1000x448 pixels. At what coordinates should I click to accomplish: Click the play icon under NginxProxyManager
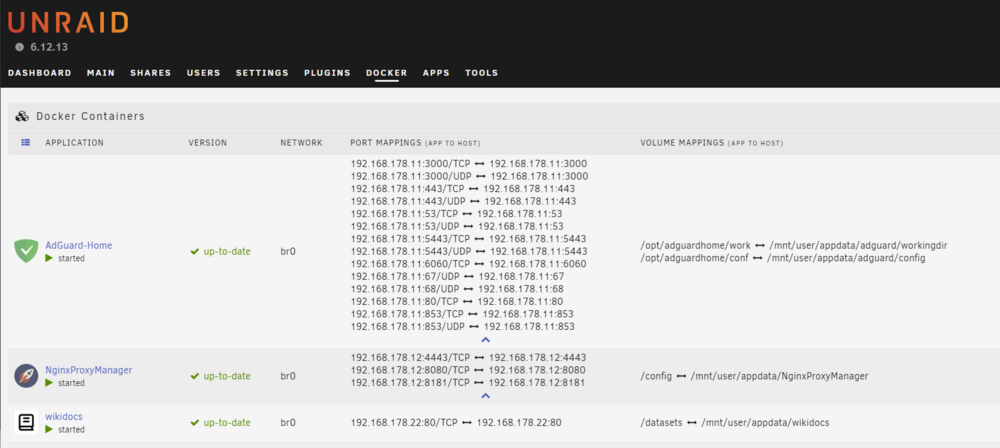[49, 383]
